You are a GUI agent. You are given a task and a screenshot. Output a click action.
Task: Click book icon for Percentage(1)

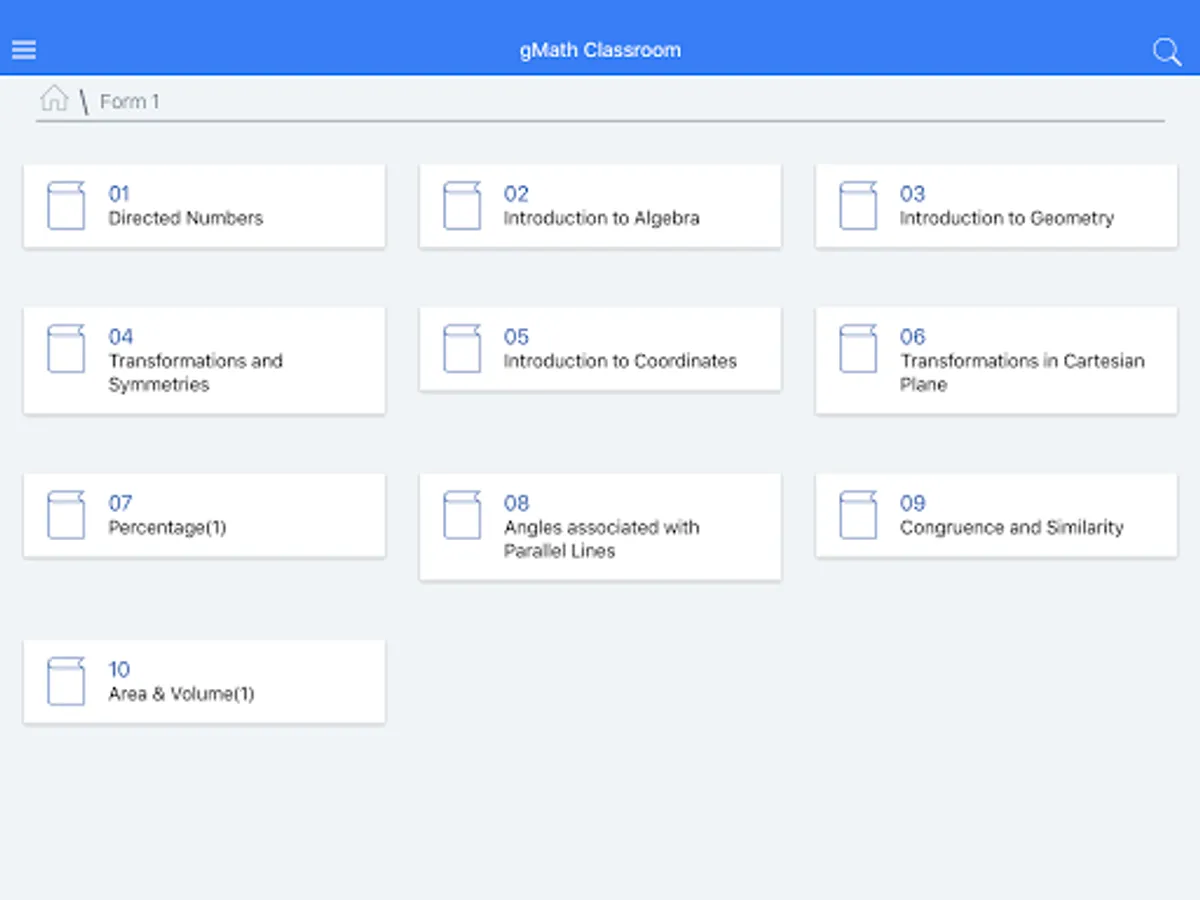66,514
